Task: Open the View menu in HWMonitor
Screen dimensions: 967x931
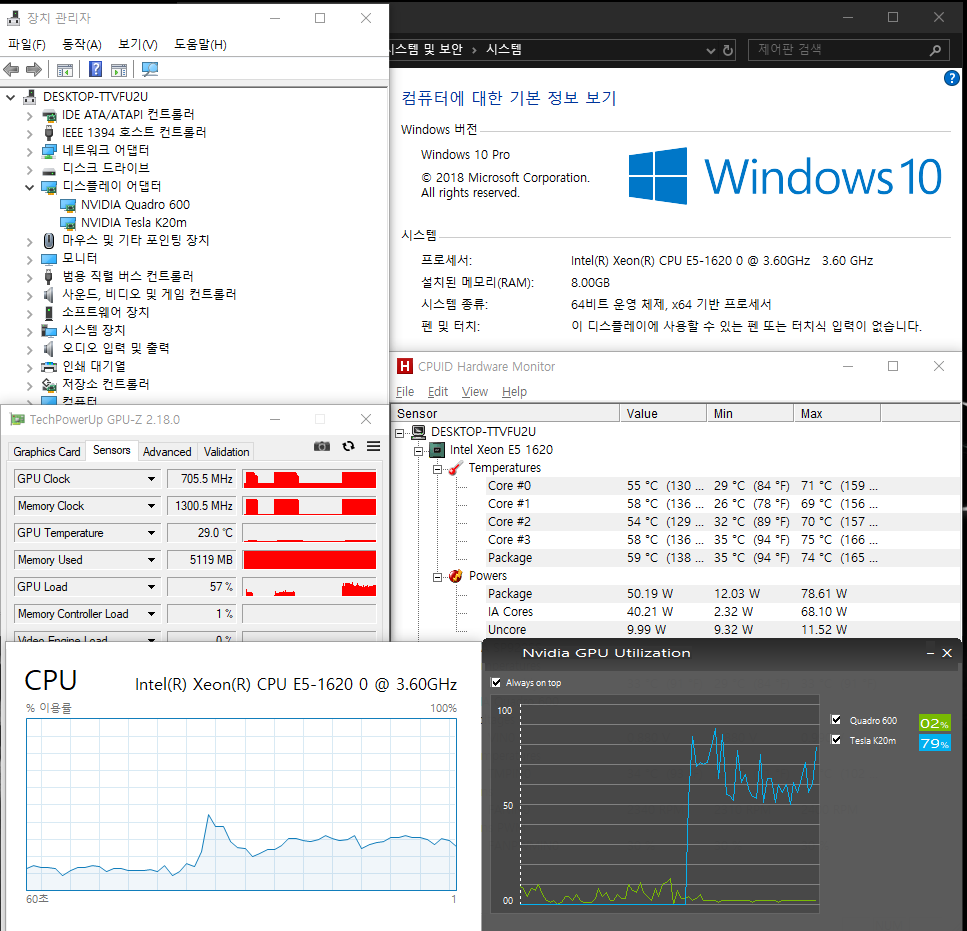Action: pos(475,392)
